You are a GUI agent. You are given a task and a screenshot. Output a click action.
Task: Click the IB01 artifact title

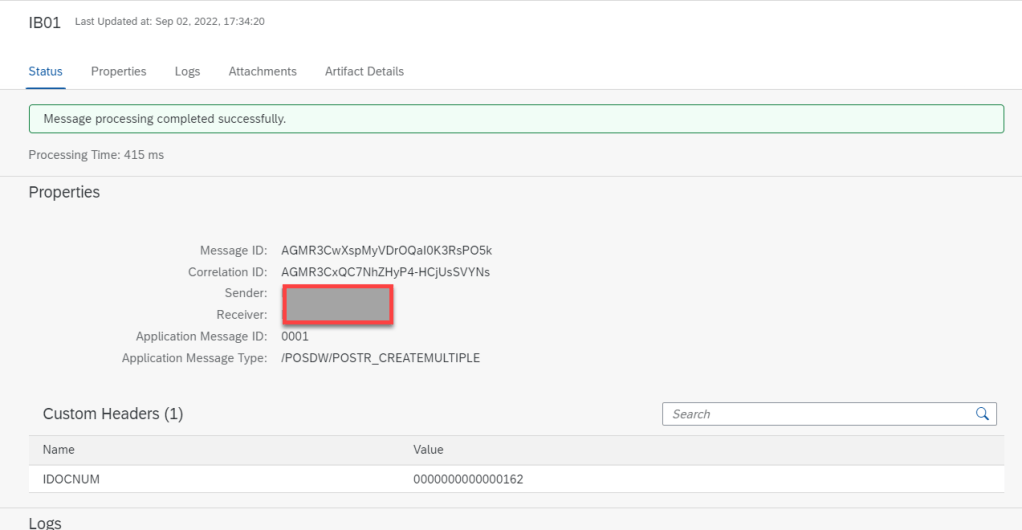pyautogui.click(x=45, y=22)
